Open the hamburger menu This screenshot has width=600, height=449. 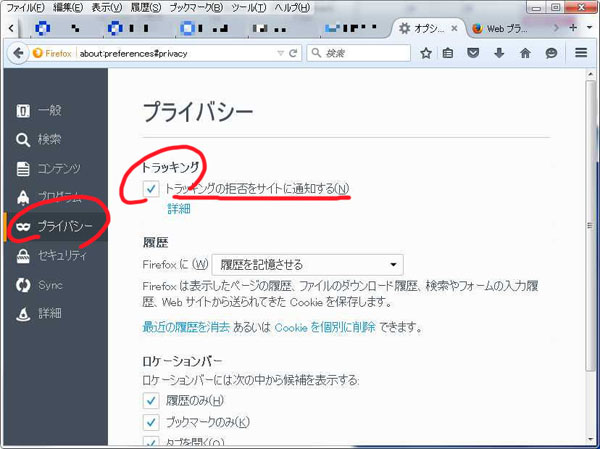[581, 52]
